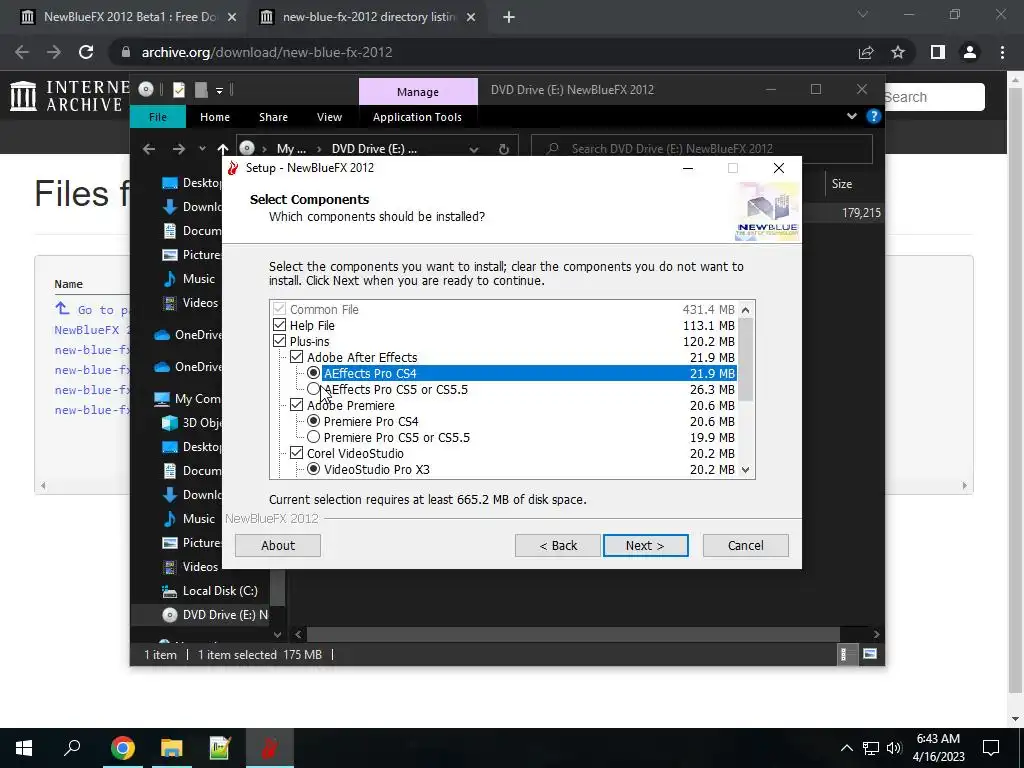
Task: Close the NewBlueFX 2012 Beta1 tab
Action: [232, 17]
